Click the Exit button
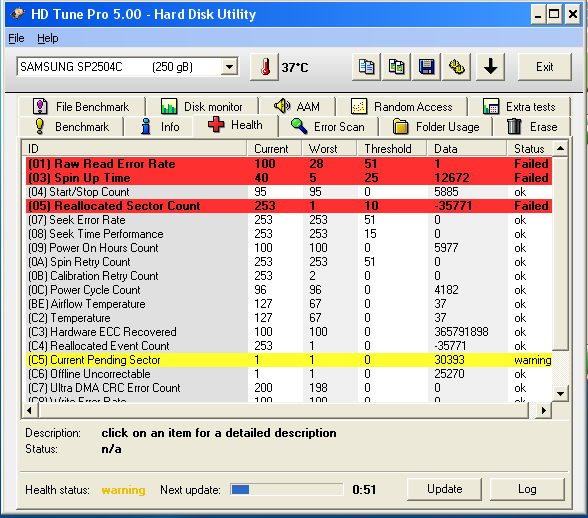The width and height of the screenshot is (588, 518). pyautogui.click(x=544, y=67)
